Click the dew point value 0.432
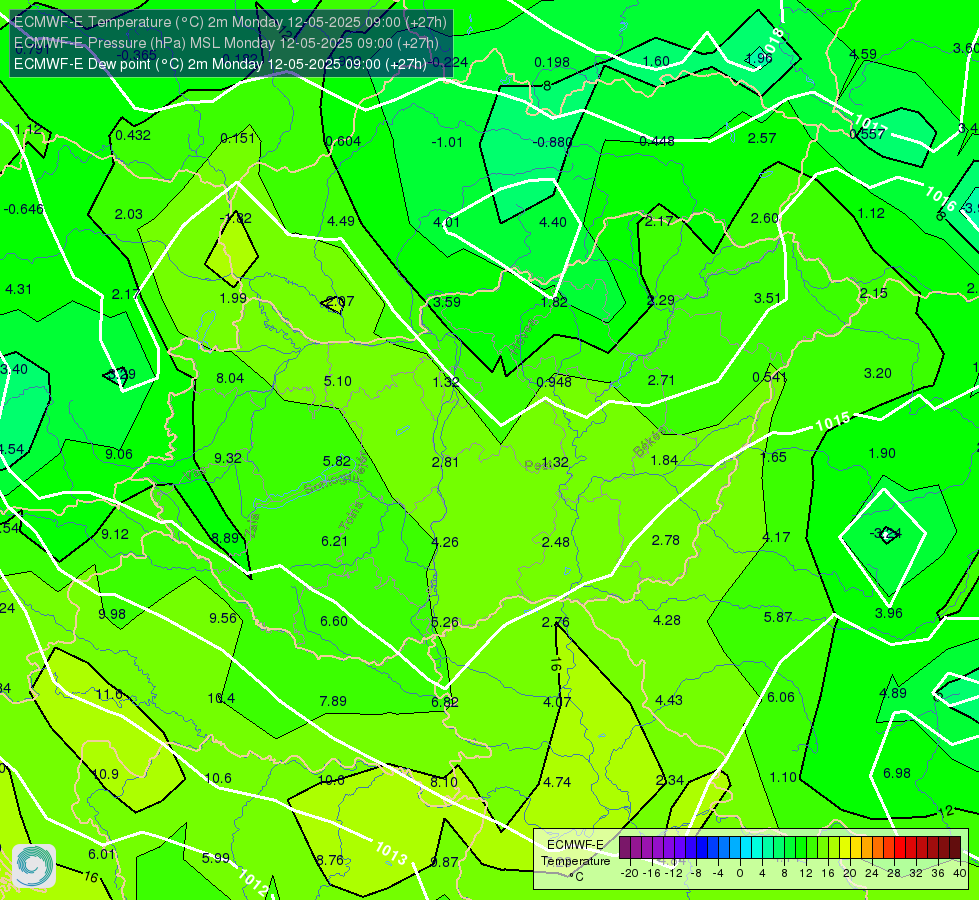 (x=133, y=135)
